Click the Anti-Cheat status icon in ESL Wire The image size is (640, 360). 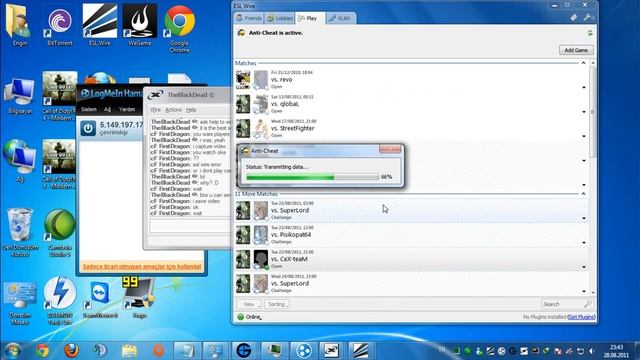(x=241, y=33)
